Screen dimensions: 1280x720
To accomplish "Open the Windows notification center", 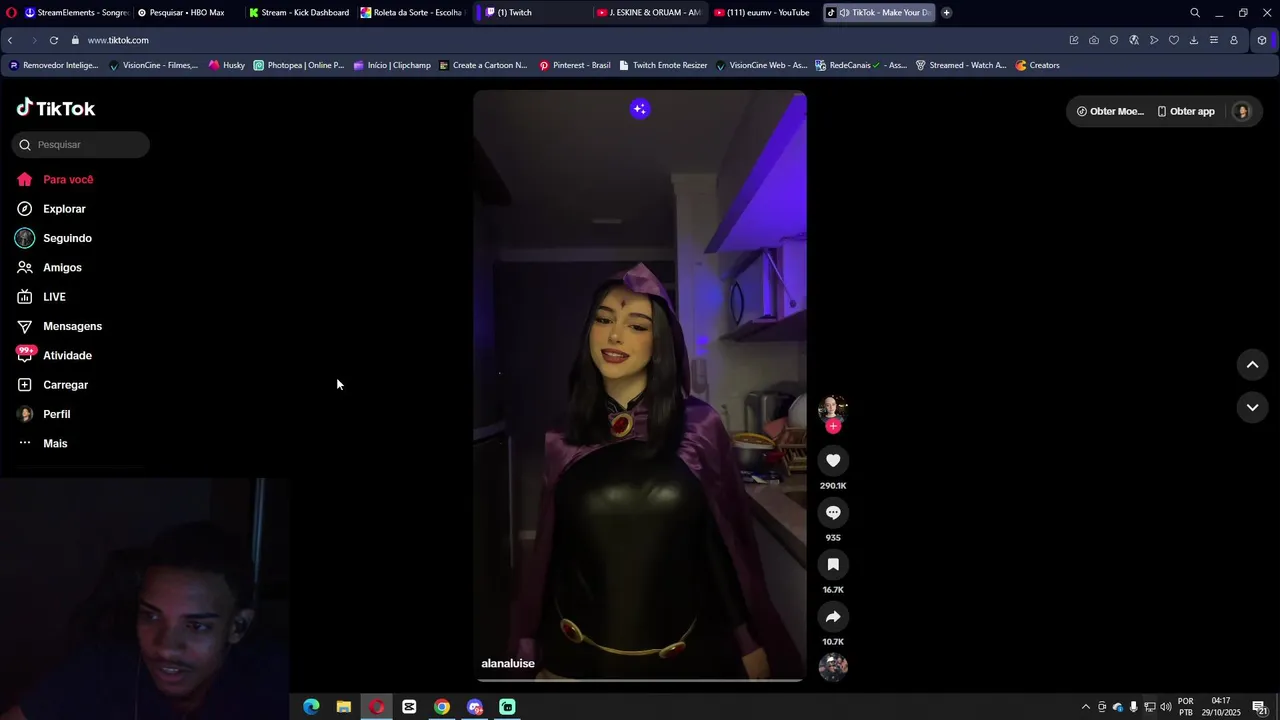I will click(x=1260, y=707).
